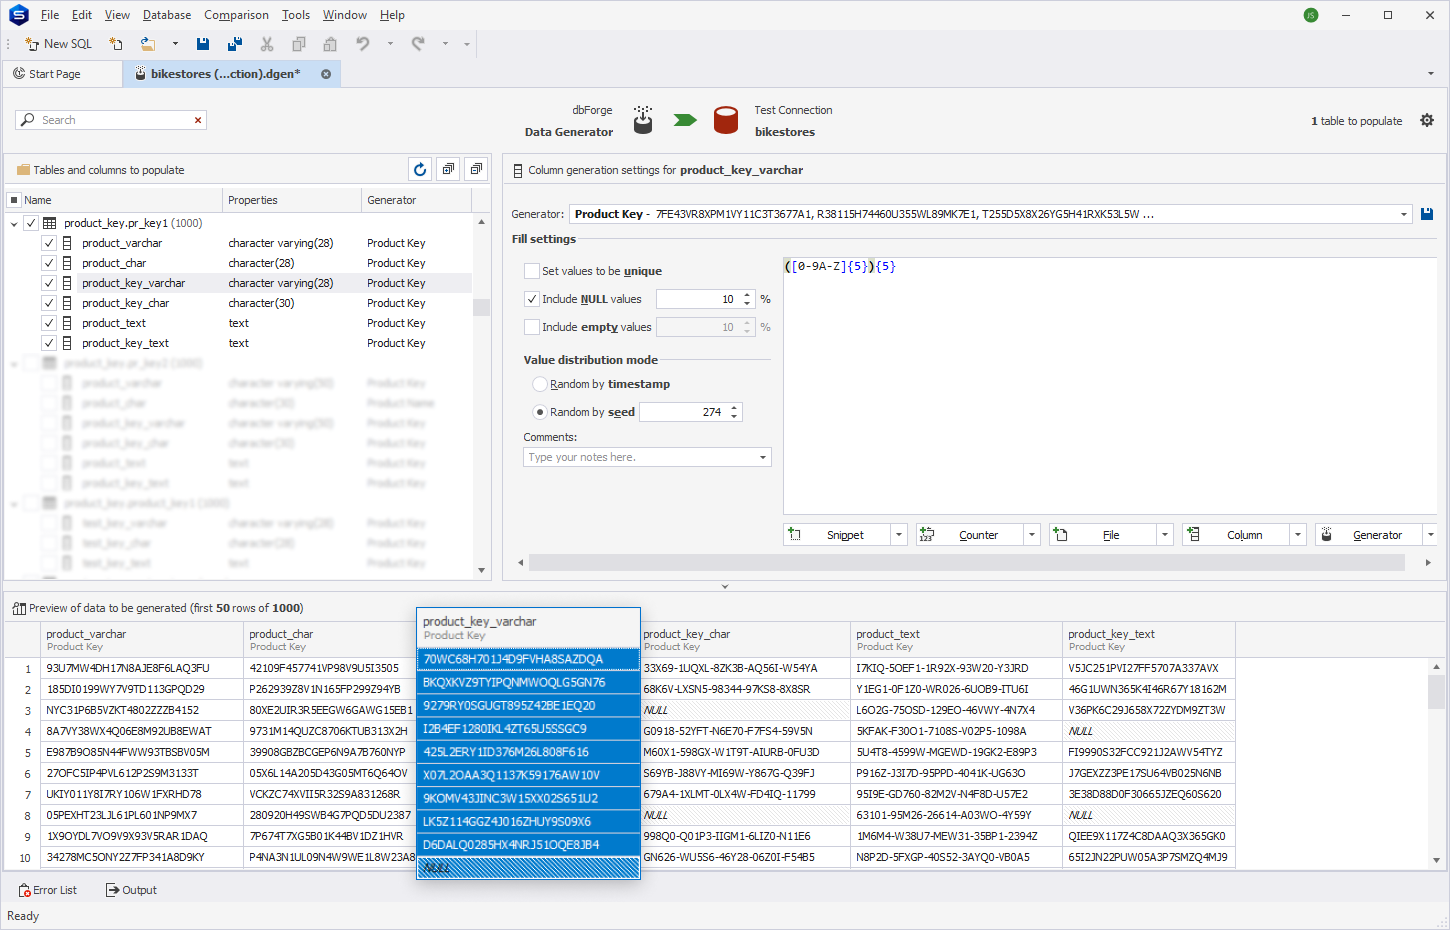1450x930 pixels.
Task: Clear search with the red X icon
Action: tap(198, 120)
